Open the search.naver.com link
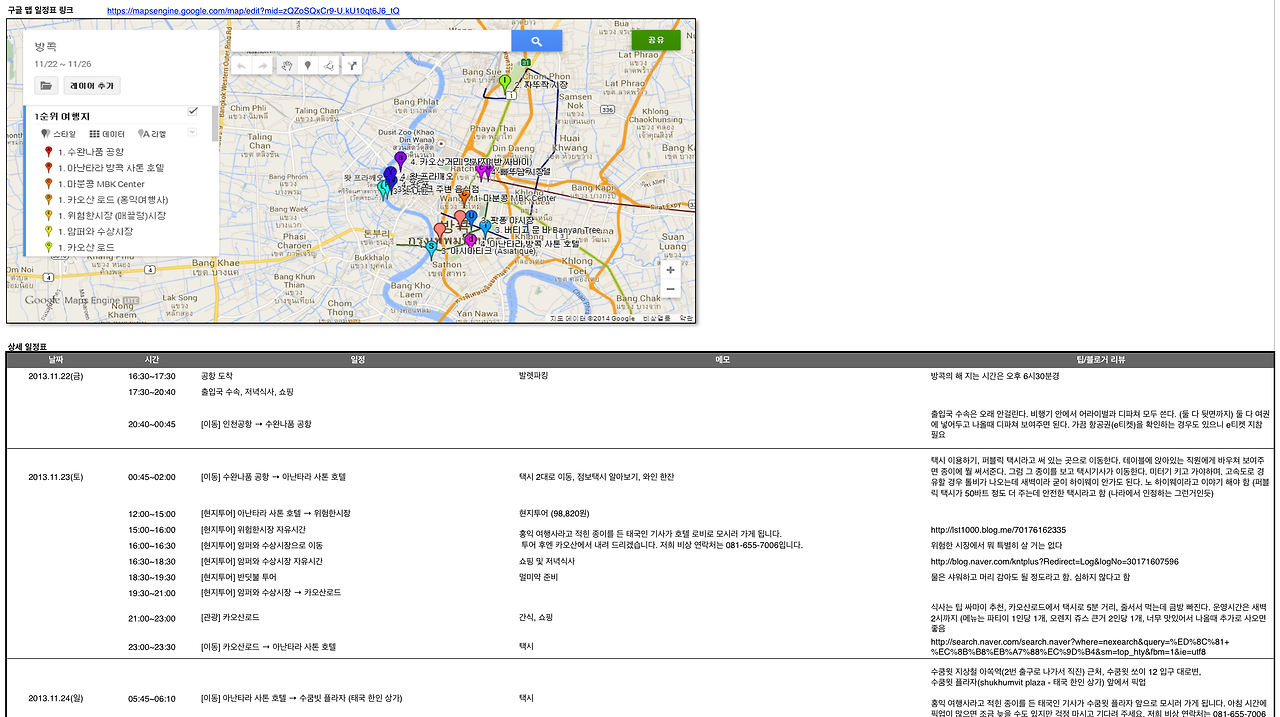 click(x=1080, y=647)
